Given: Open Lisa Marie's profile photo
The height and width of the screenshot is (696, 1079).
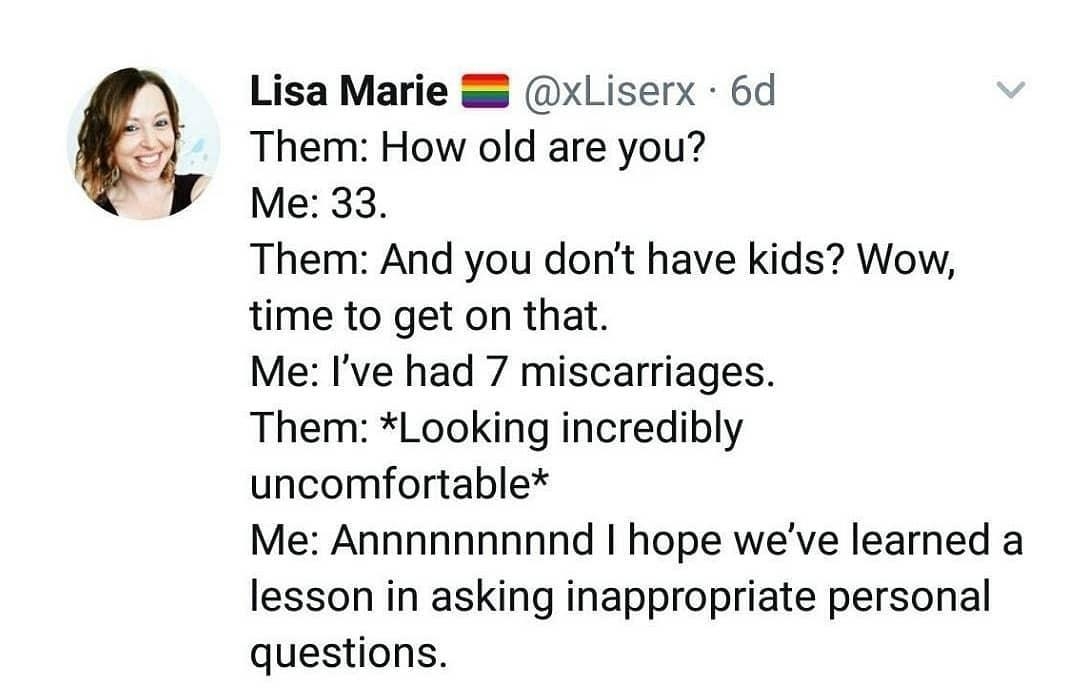Looking at the screenshot, I should point(142,142).
